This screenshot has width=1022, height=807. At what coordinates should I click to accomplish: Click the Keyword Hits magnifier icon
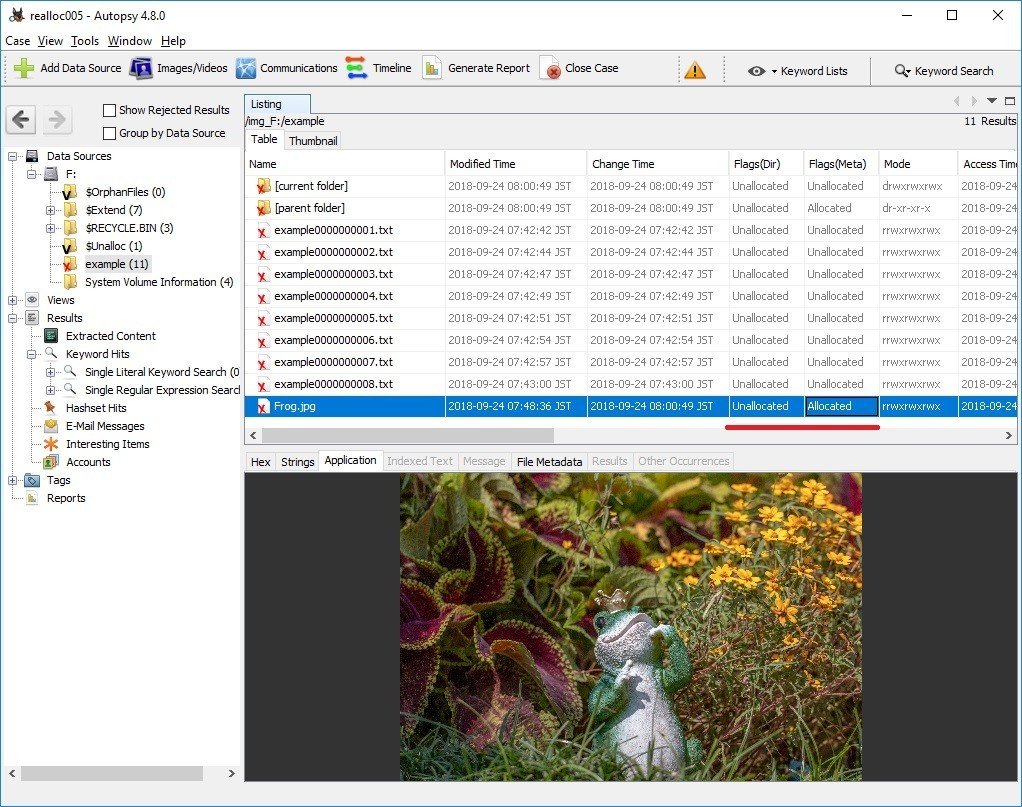pyautogui.click(x=51, y=353)
